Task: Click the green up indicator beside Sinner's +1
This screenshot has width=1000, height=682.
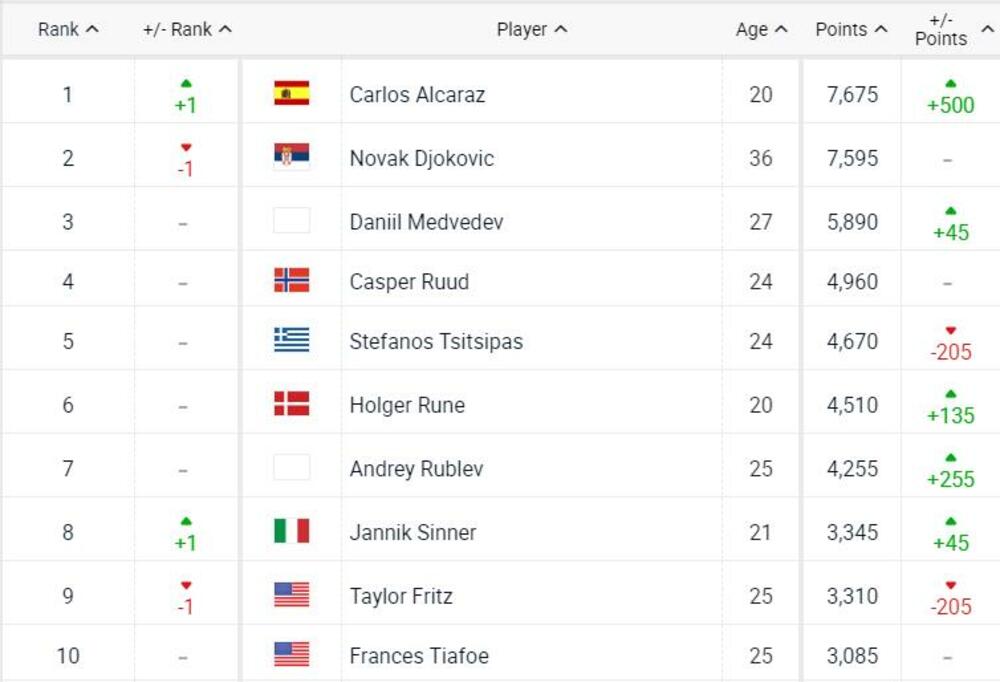Action: [185, 522]
